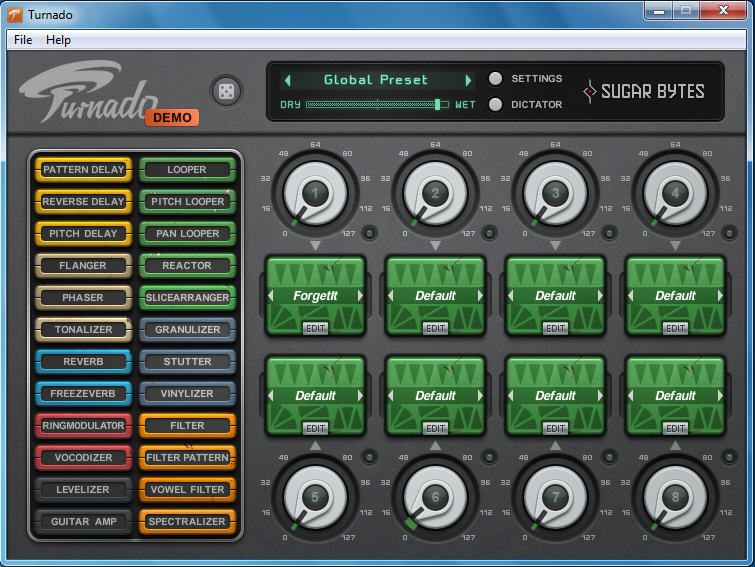Enable the DICTATOR round button

click(495, 104)
